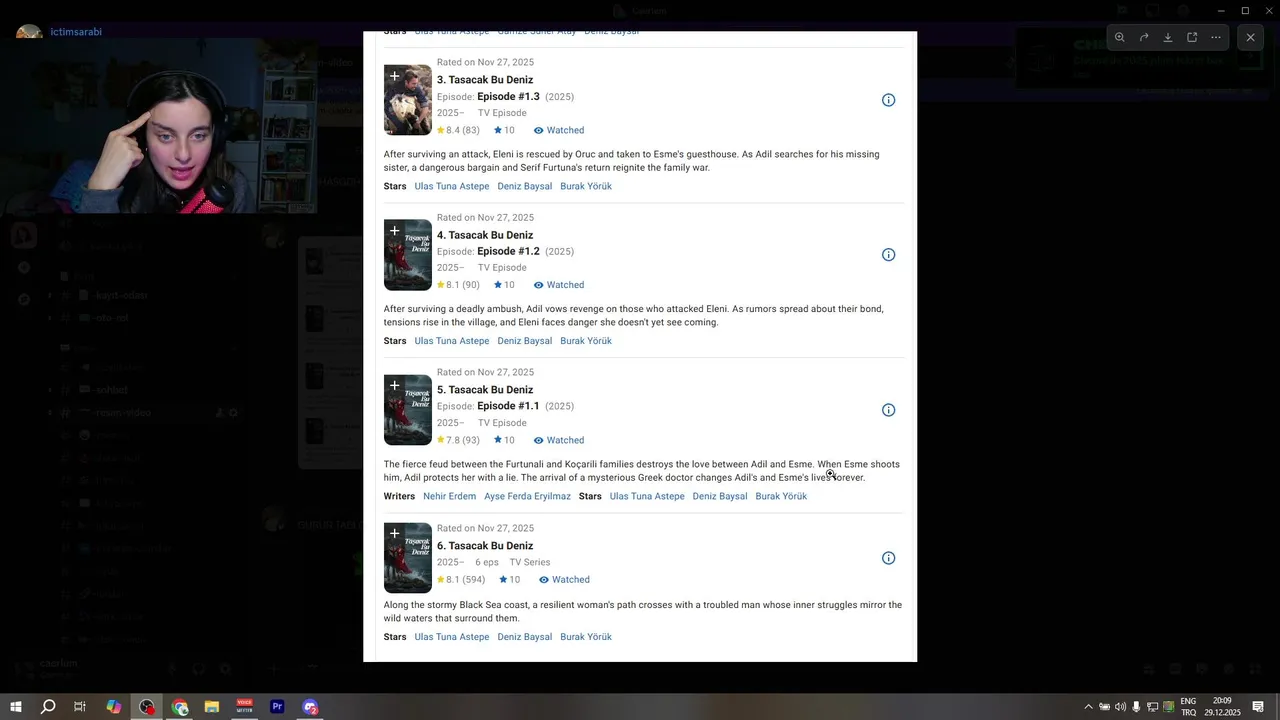Launch Copilot from the taskbar
This screenshot has height=720, width=1280.
114,707
